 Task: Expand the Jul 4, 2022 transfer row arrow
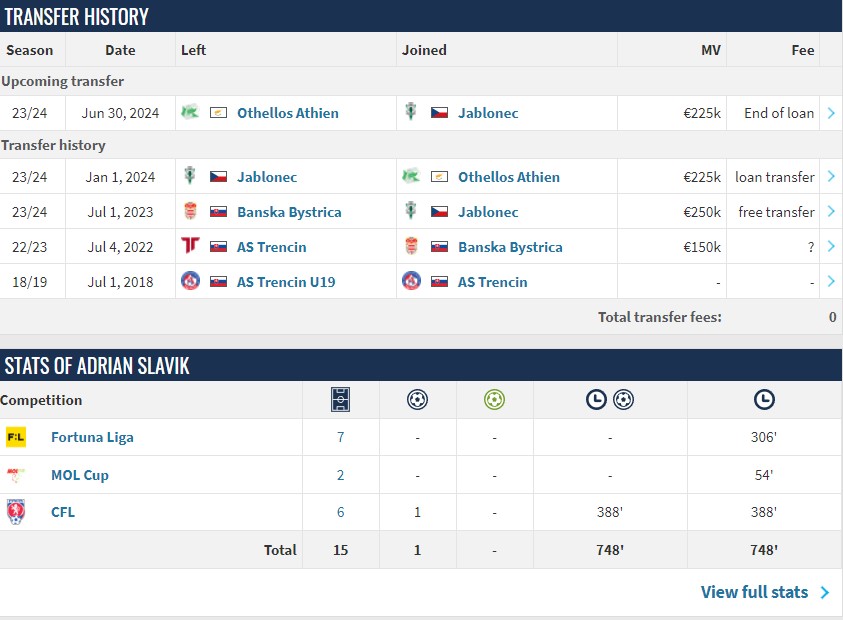click(x=831, y=246)
